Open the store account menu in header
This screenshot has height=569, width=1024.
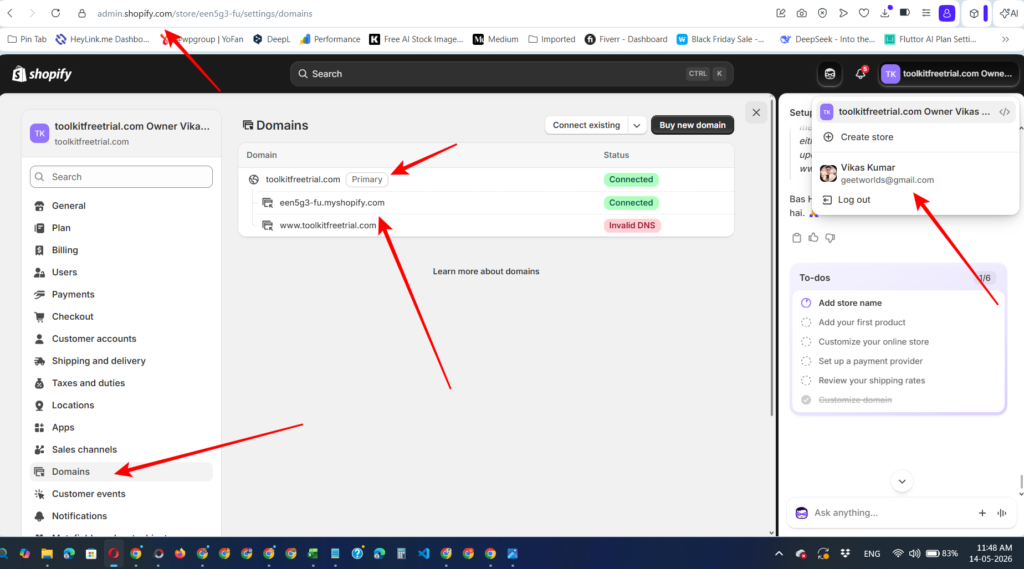[948, 74]
